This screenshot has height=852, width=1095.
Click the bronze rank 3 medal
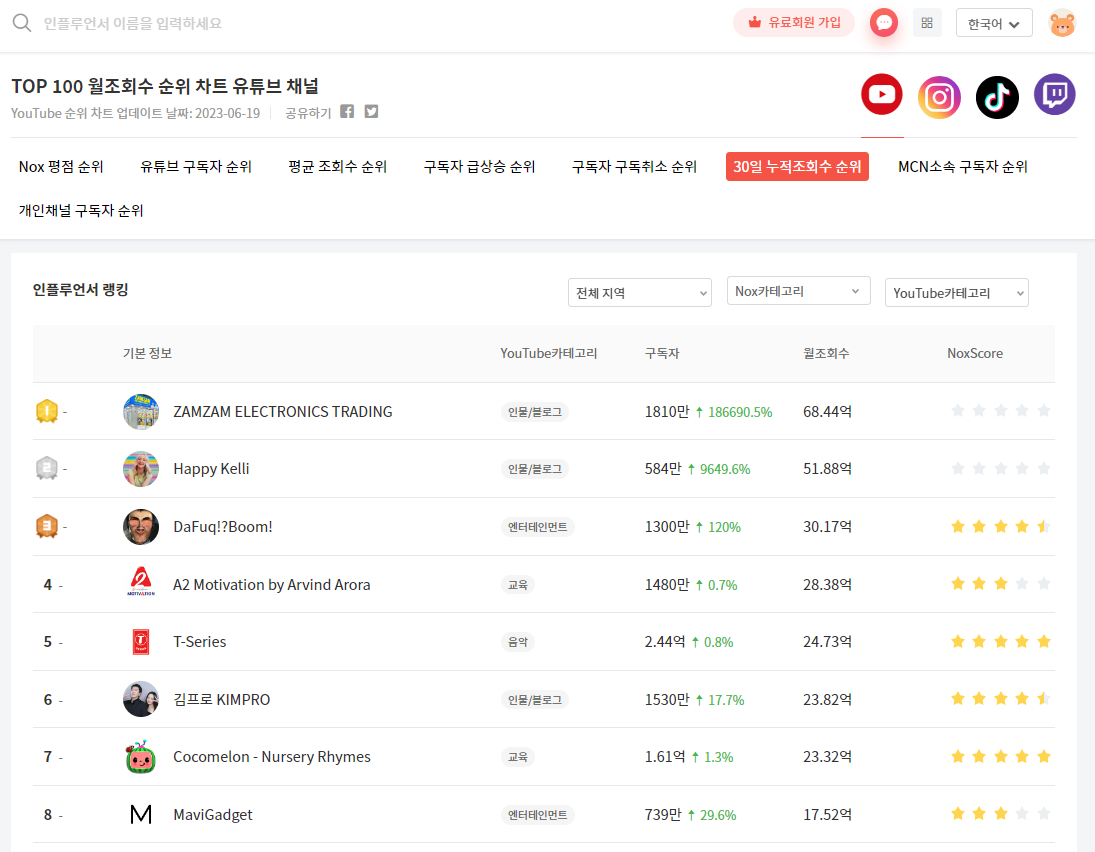point(47,526)
